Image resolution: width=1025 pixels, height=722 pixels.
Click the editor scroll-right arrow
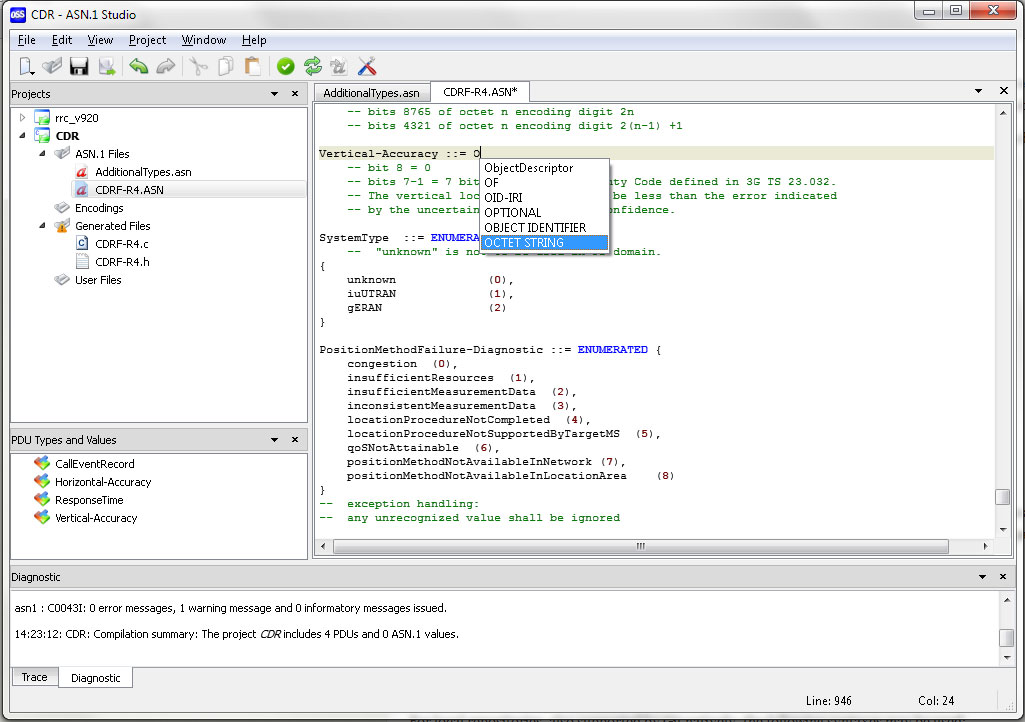point(985,546)
